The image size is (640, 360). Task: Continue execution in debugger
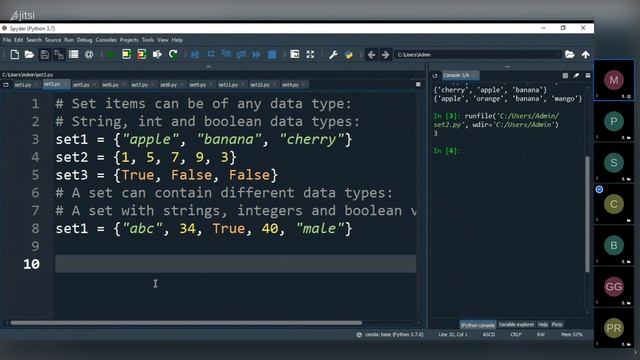(256, 54)
